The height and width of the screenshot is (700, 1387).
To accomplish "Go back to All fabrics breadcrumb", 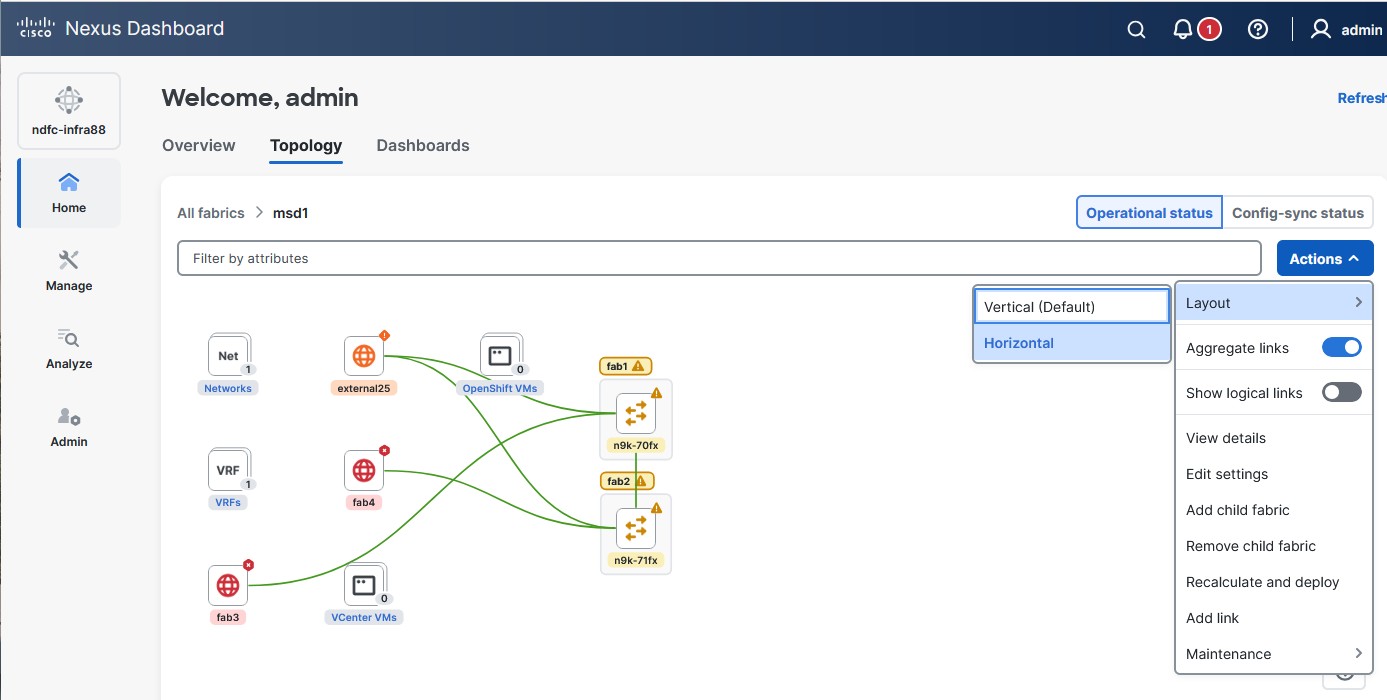I will click(x=211, y=213).
